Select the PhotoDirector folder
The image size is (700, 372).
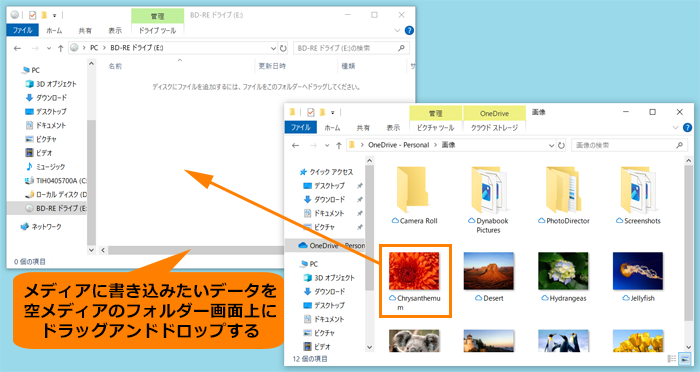[563, 195]
